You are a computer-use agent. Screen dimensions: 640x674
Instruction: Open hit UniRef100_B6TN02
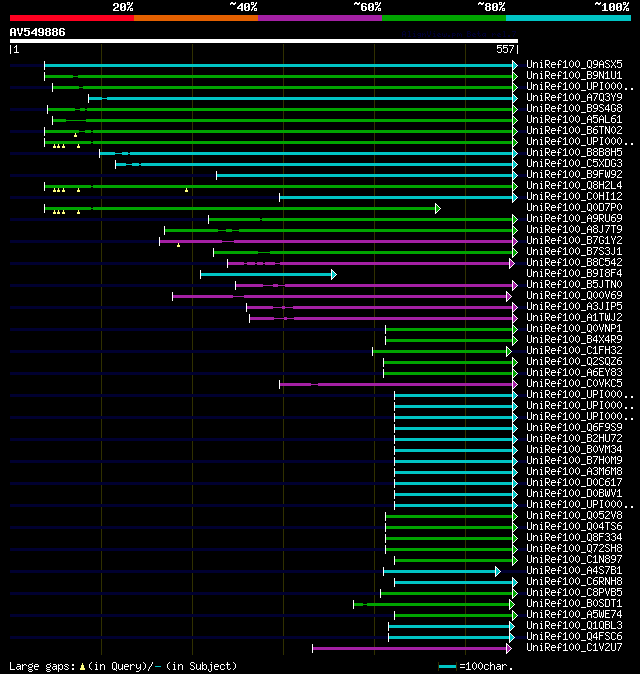(x=574, y=131)
